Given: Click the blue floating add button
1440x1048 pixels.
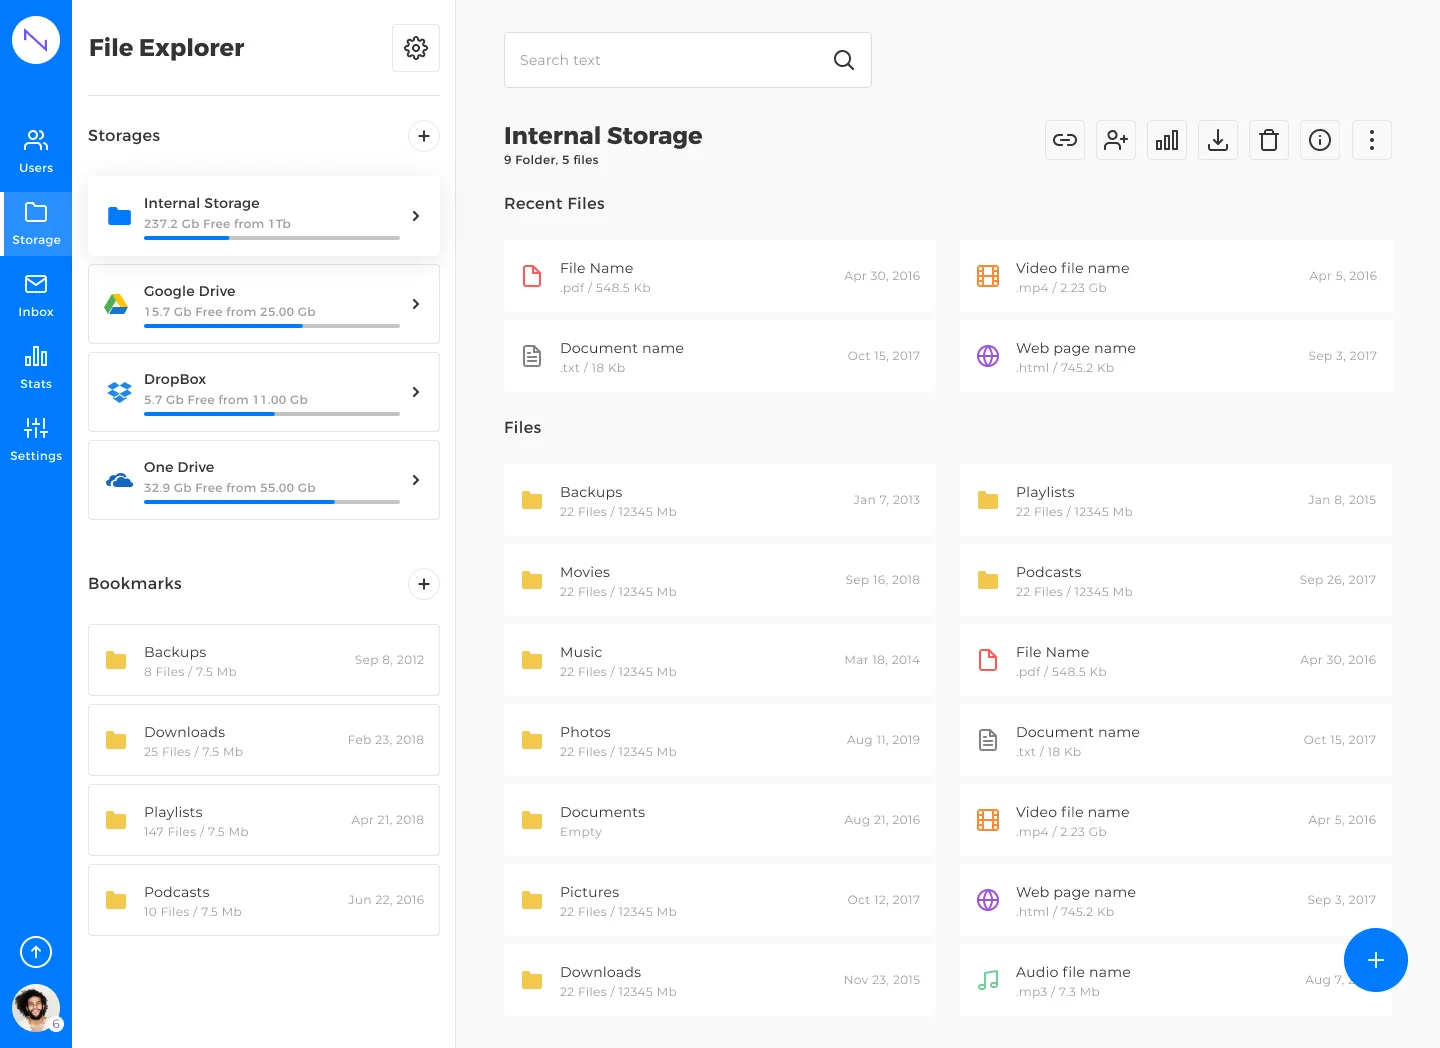Looking at the screenshot, I should pos(1376,960).
